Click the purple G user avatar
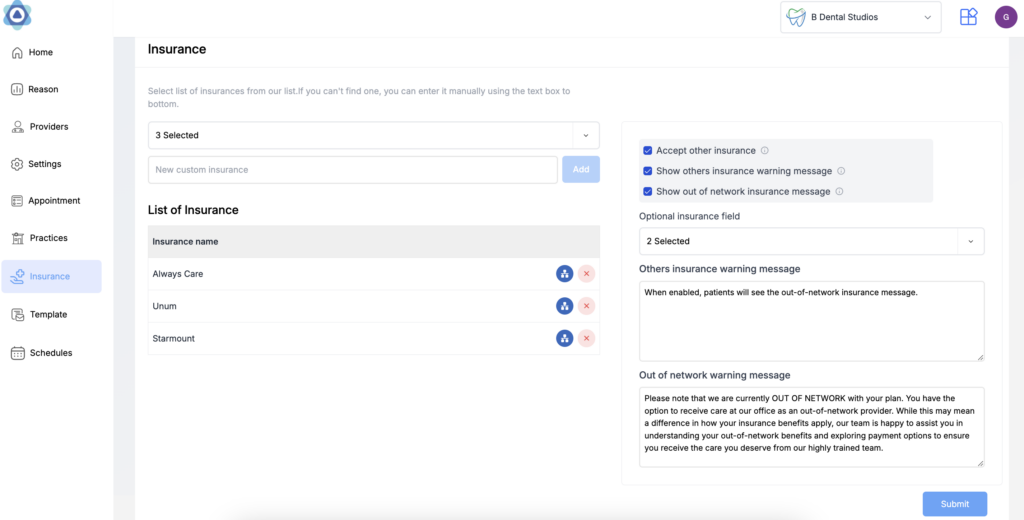1024x520 pixels. point(1005,17)
